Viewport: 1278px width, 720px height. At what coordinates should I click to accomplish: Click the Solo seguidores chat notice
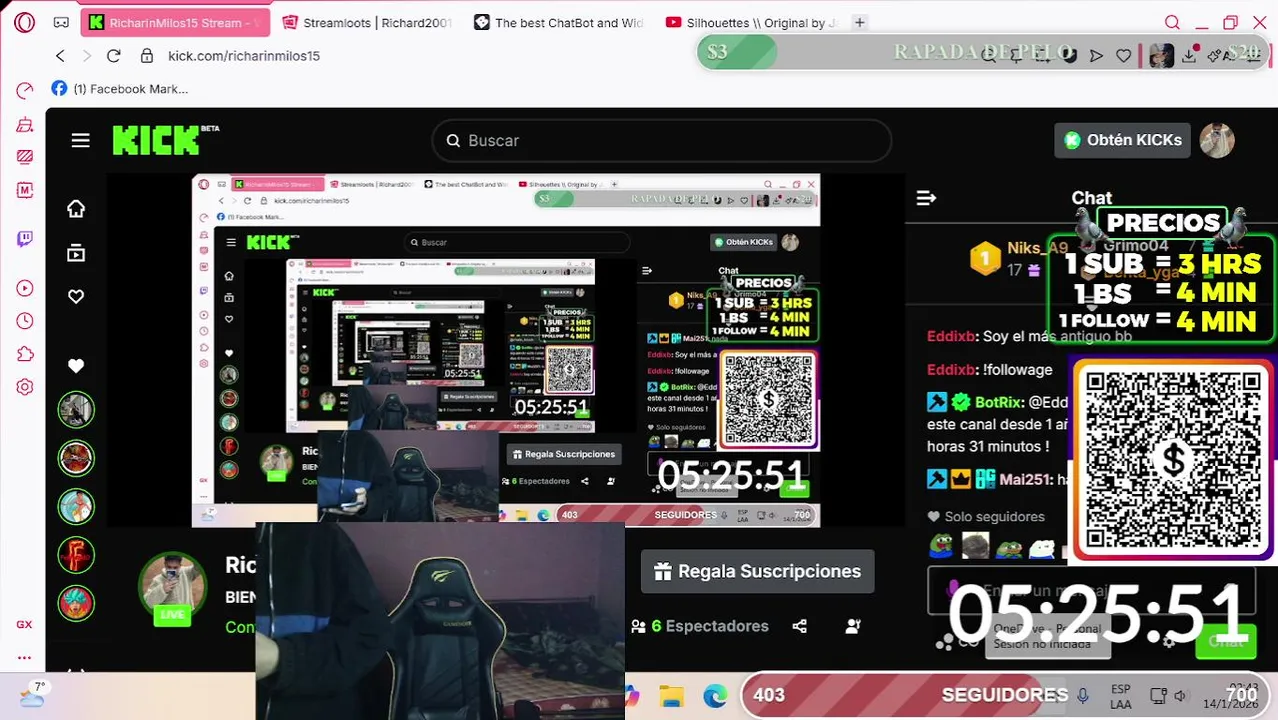[987, 516]
